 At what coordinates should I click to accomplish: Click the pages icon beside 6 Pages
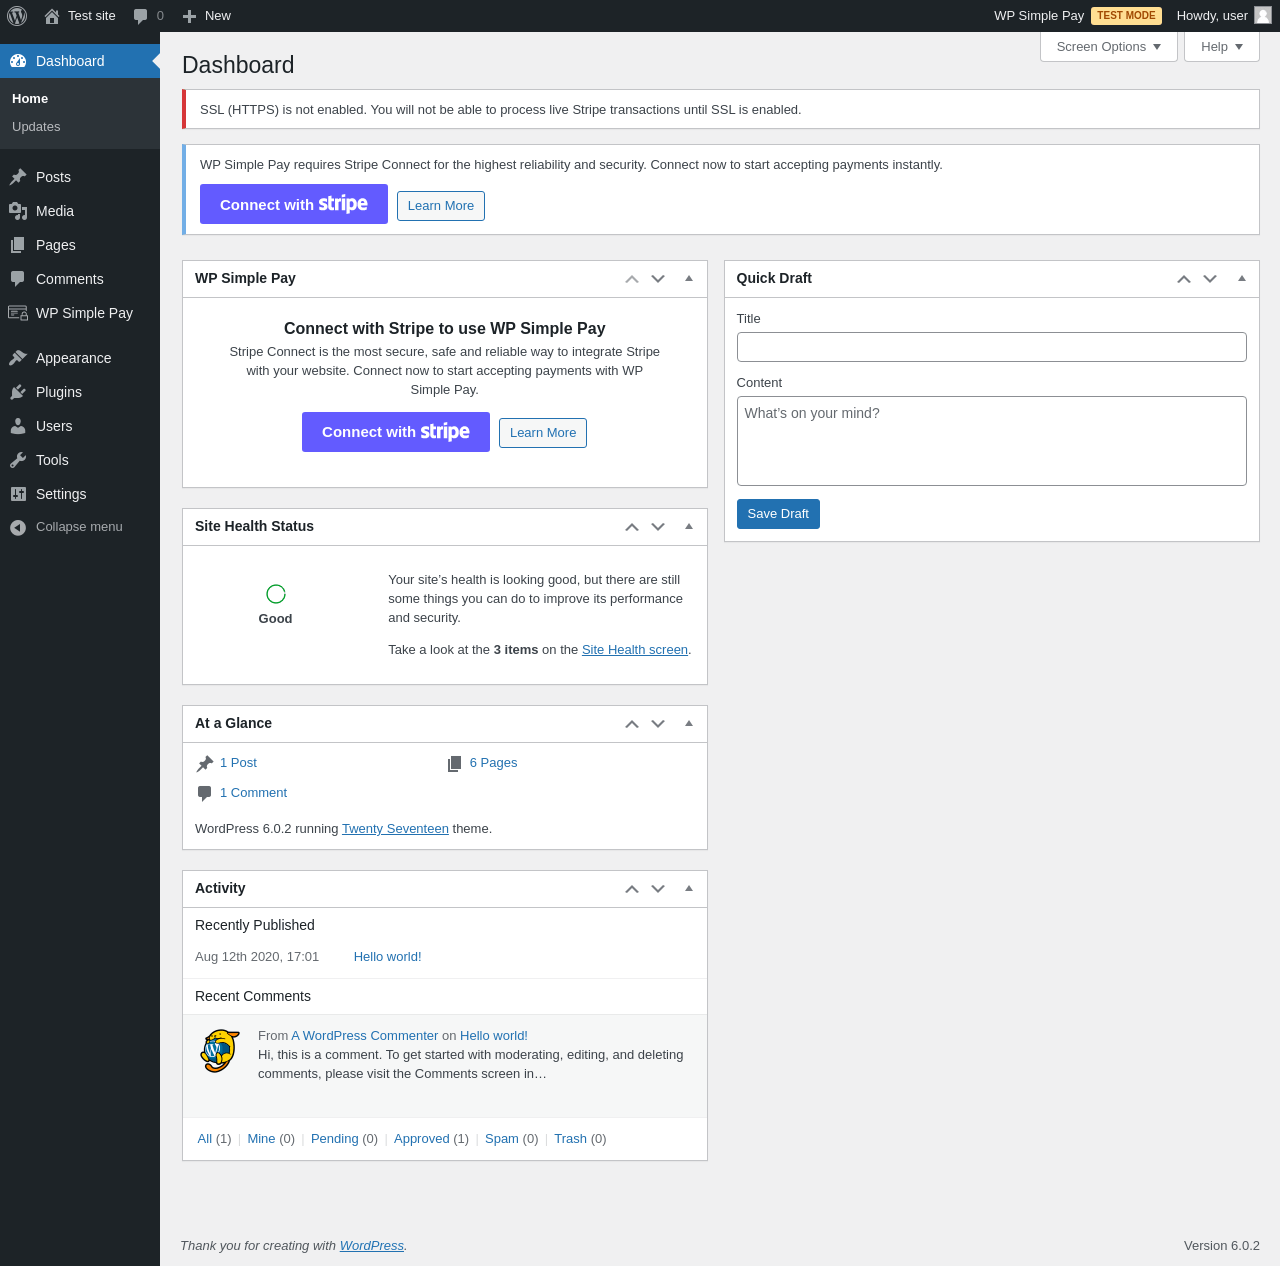[455, 763]
